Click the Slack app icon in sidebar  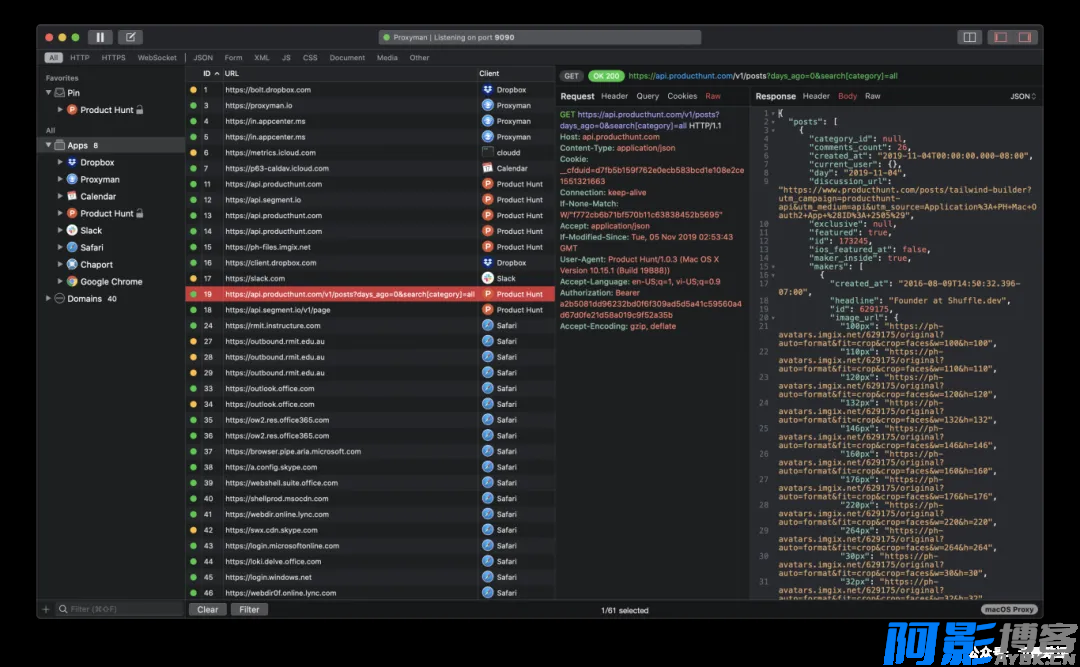(72, 230)
